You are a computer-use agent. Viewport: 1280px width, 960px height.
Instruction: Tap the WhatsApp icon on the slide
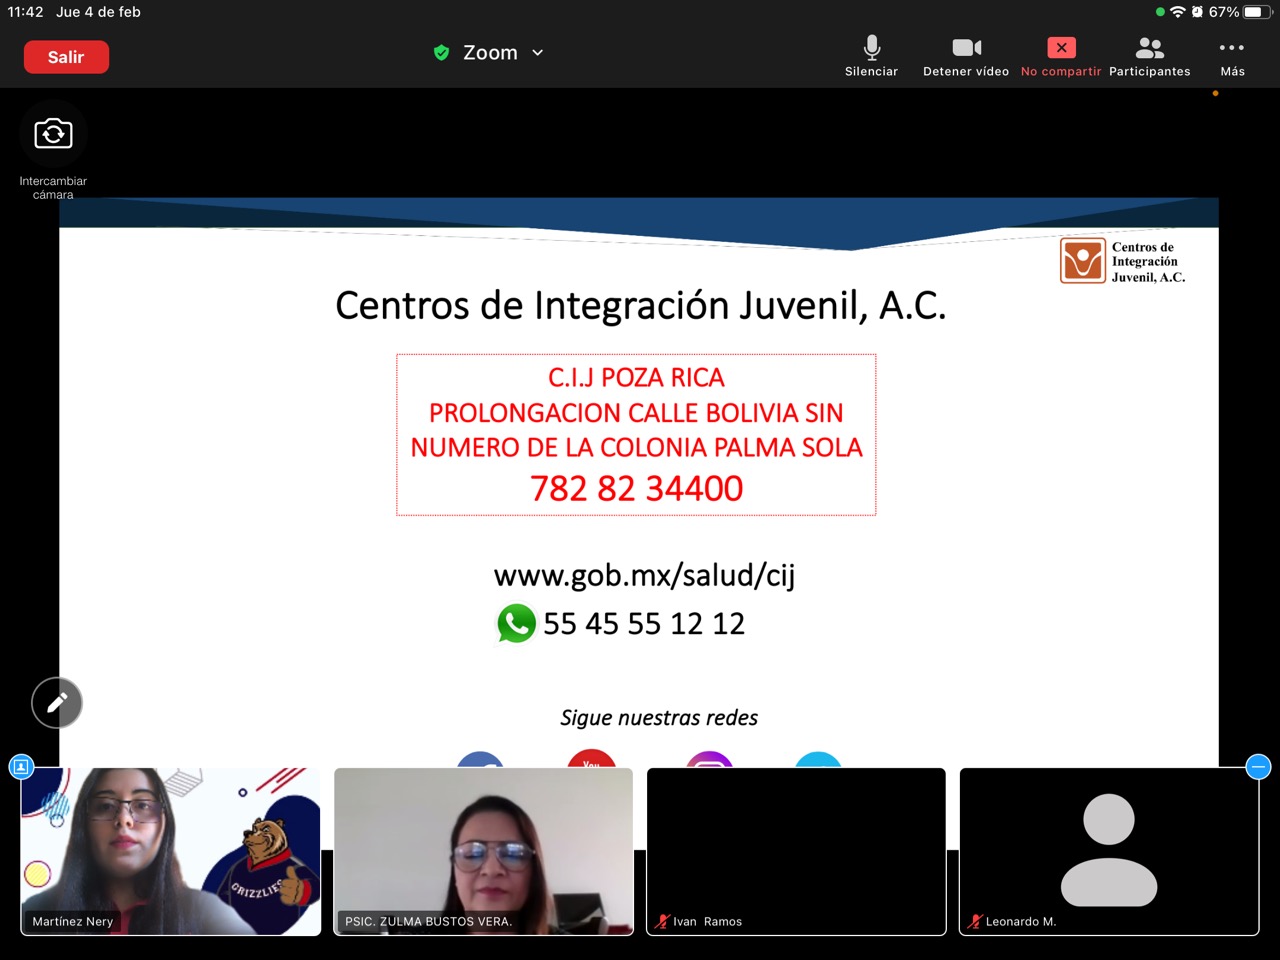coord(516,623)
